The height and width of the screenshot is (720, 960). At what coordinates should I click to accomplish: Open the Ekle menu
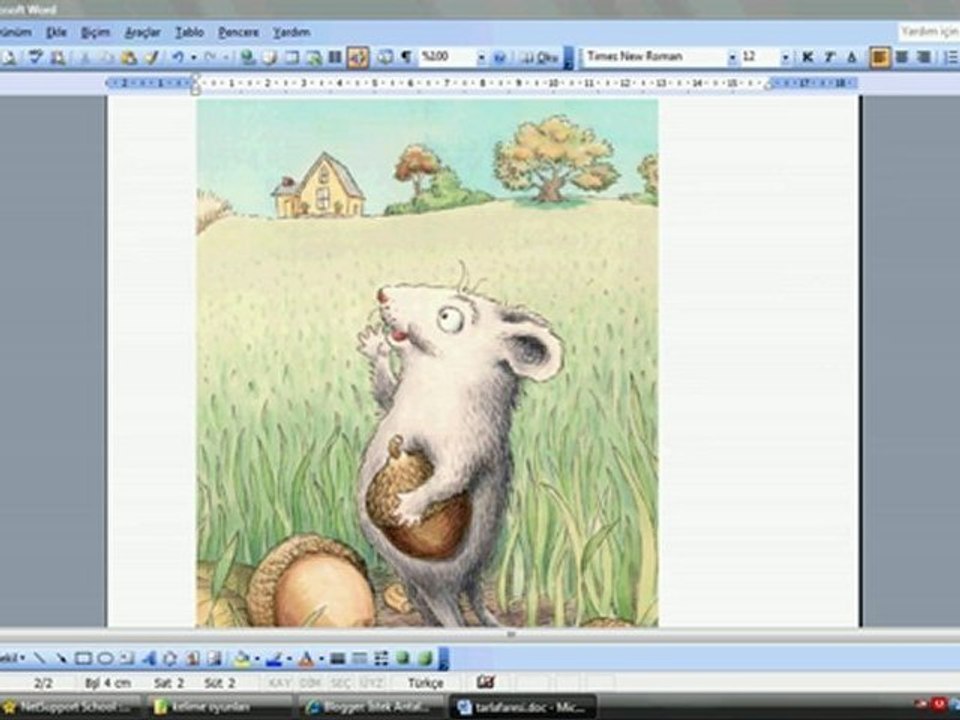pos(56,32)
